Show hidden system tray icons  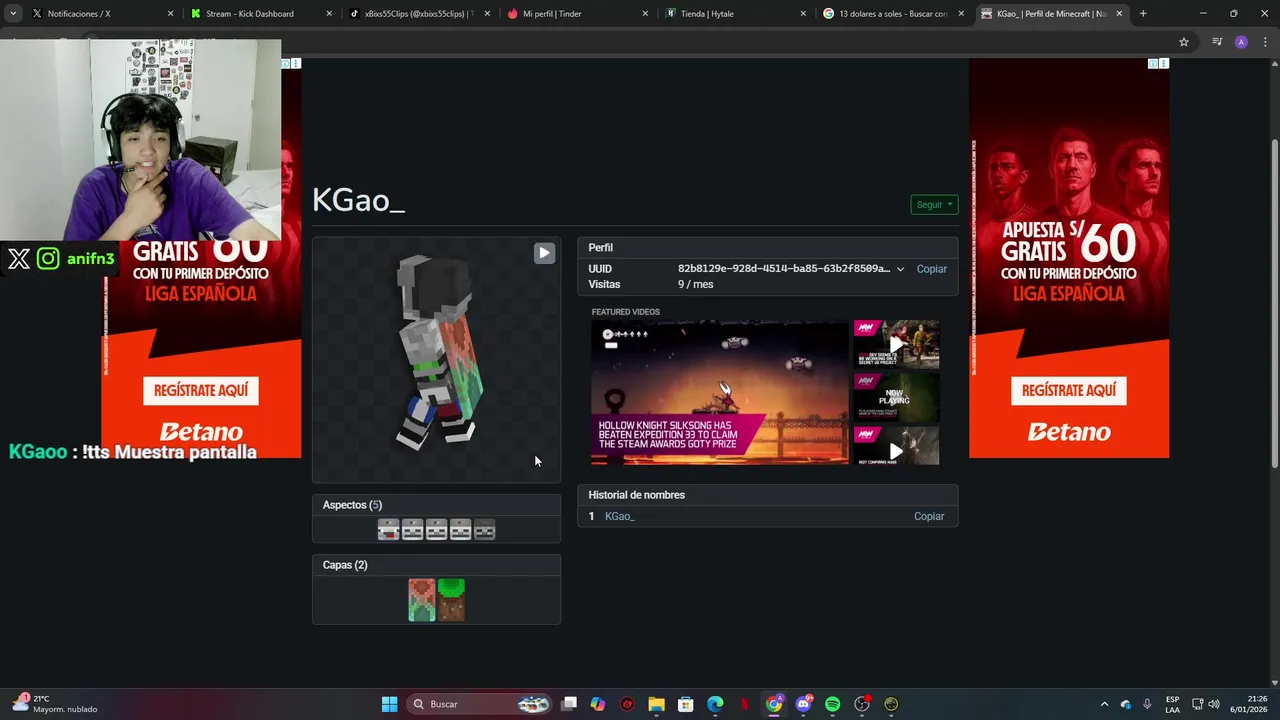[1104, 704]
